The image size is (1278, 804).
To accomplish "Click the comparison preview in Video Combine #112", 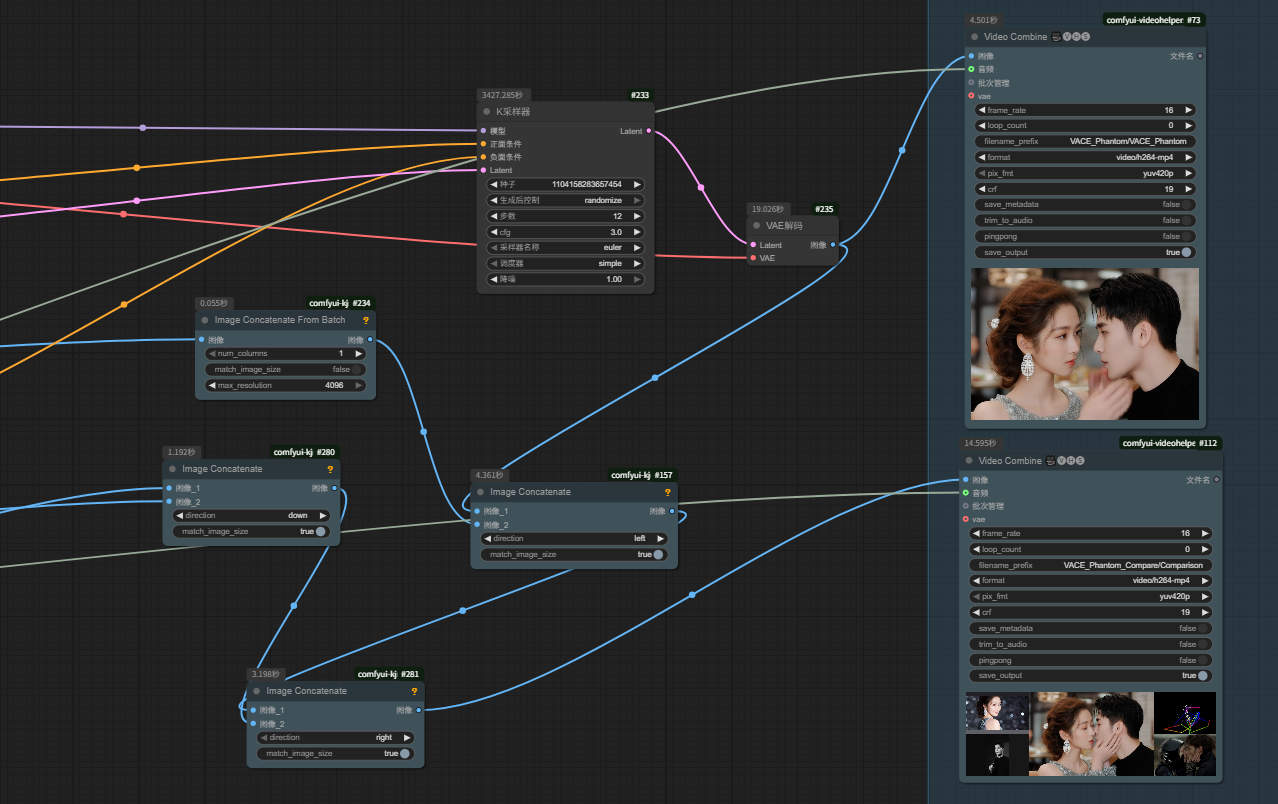I will (x=1091, y=735).
